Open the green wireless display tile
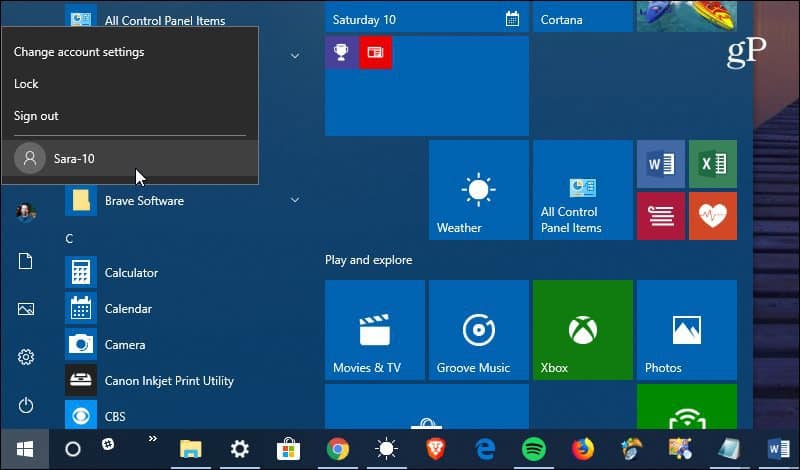 687,406
